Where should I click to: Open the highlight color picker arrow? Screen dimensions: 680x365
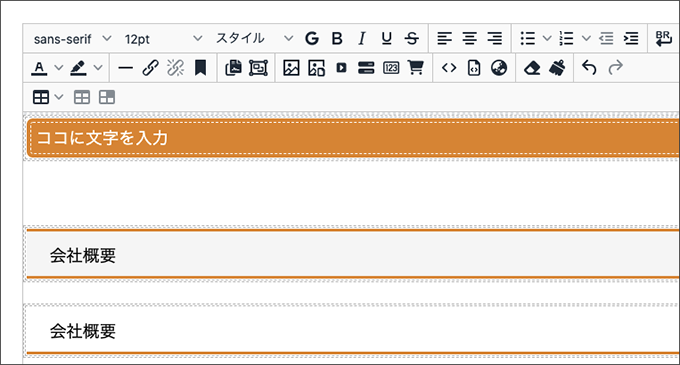(x=98, y=68)
